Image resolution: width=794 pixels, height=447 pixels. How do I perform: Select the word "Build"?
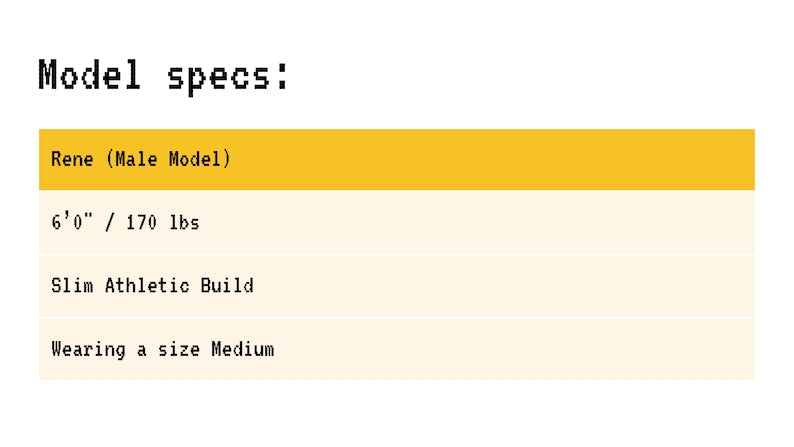[x=227, y=286]
